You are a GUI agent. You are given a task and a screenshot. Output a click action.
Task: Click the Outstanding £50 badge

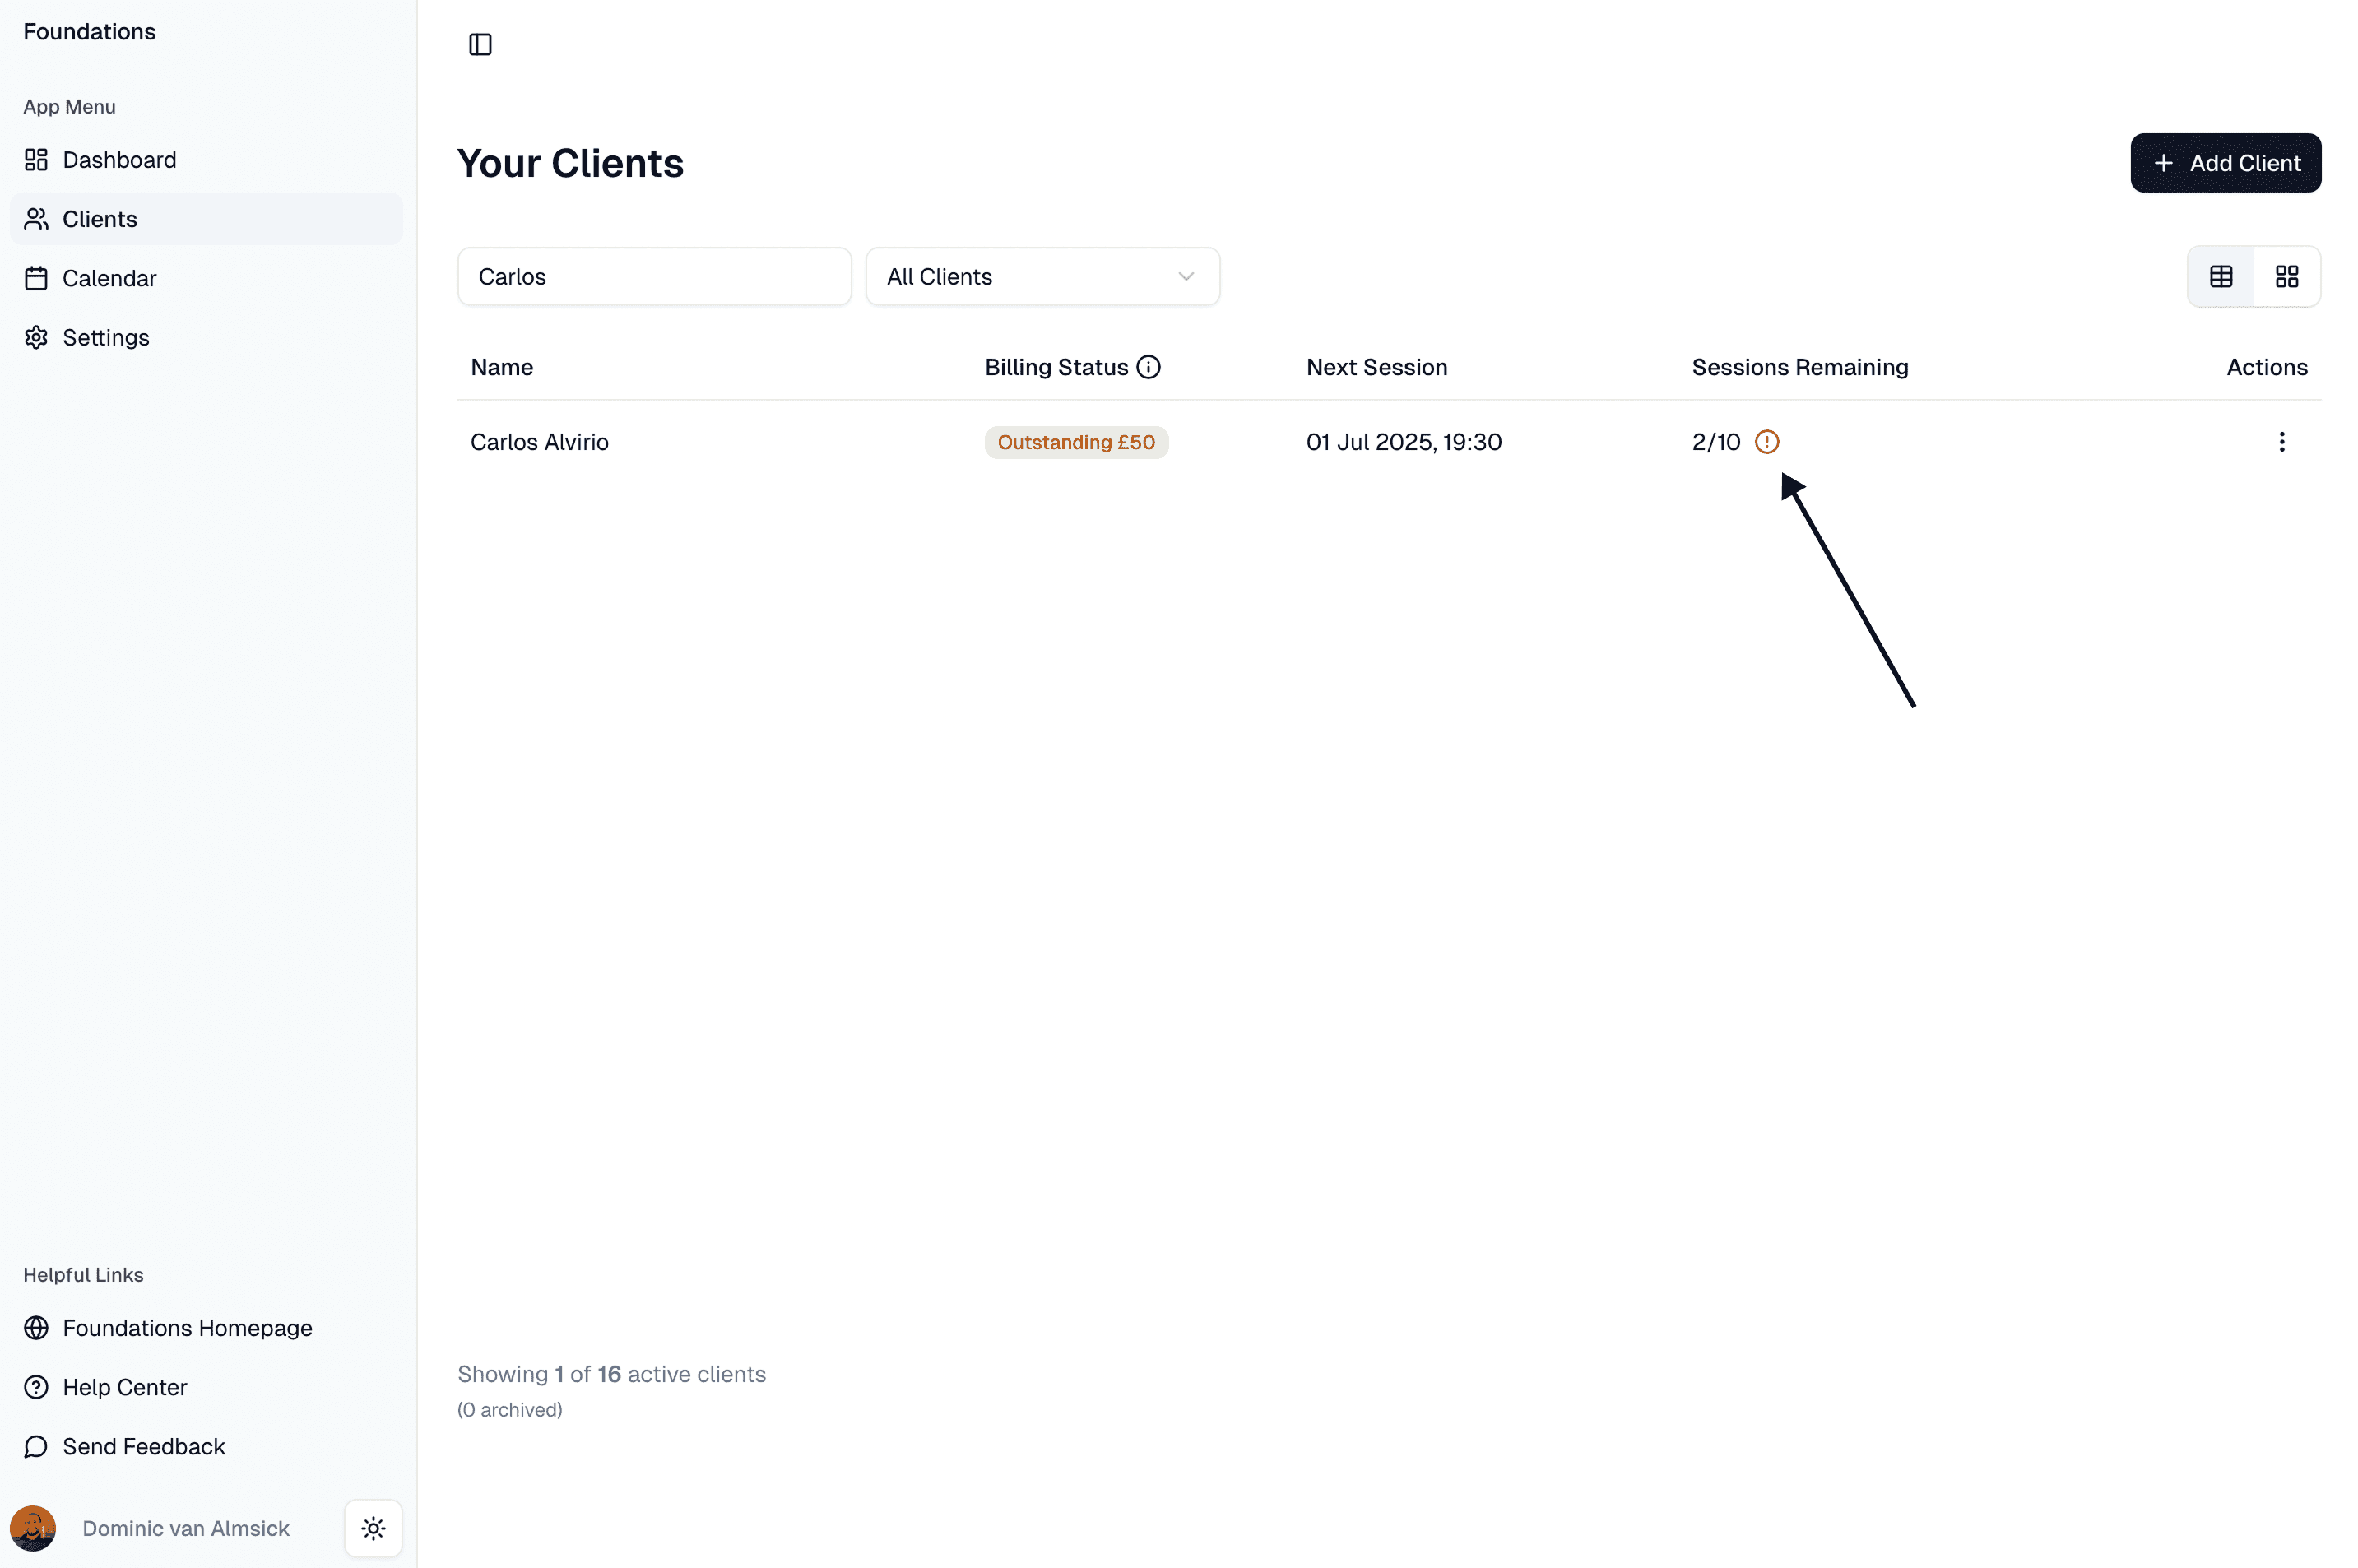[1076, 442]
